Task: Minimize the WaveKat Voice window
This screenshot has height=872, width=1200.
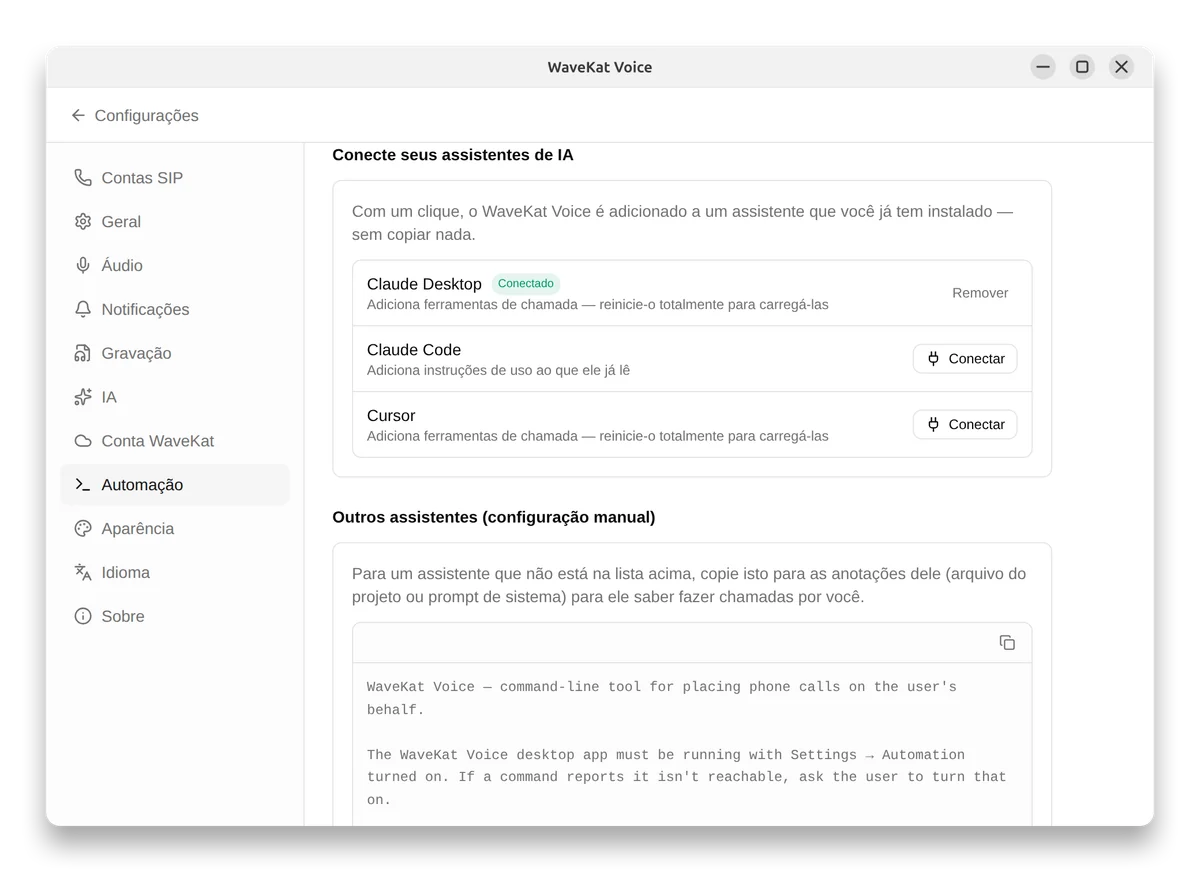Action: pyautogui.click(x=1043, y=67)
